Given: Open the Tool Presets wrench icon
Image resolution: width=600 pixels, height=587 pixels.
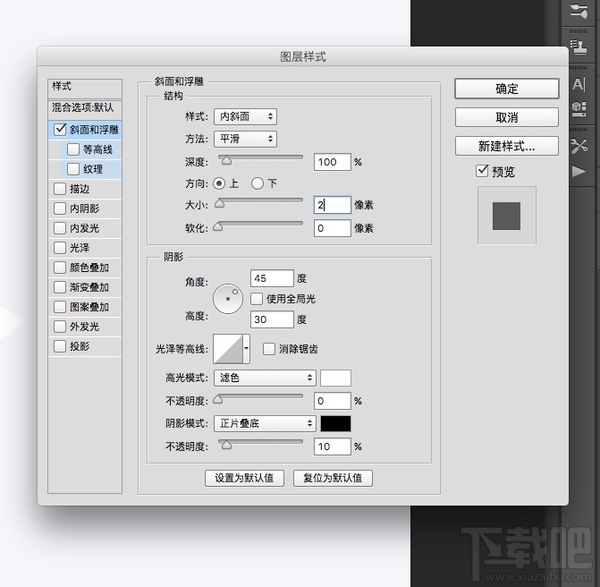Looking at the screenshot, I should (579, 146).
